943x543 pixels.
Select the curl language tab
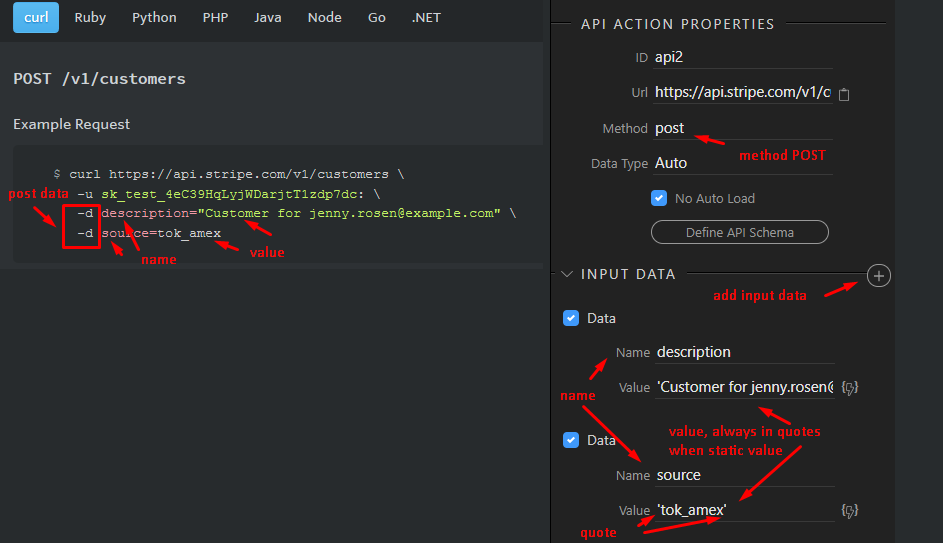point(36,17)
